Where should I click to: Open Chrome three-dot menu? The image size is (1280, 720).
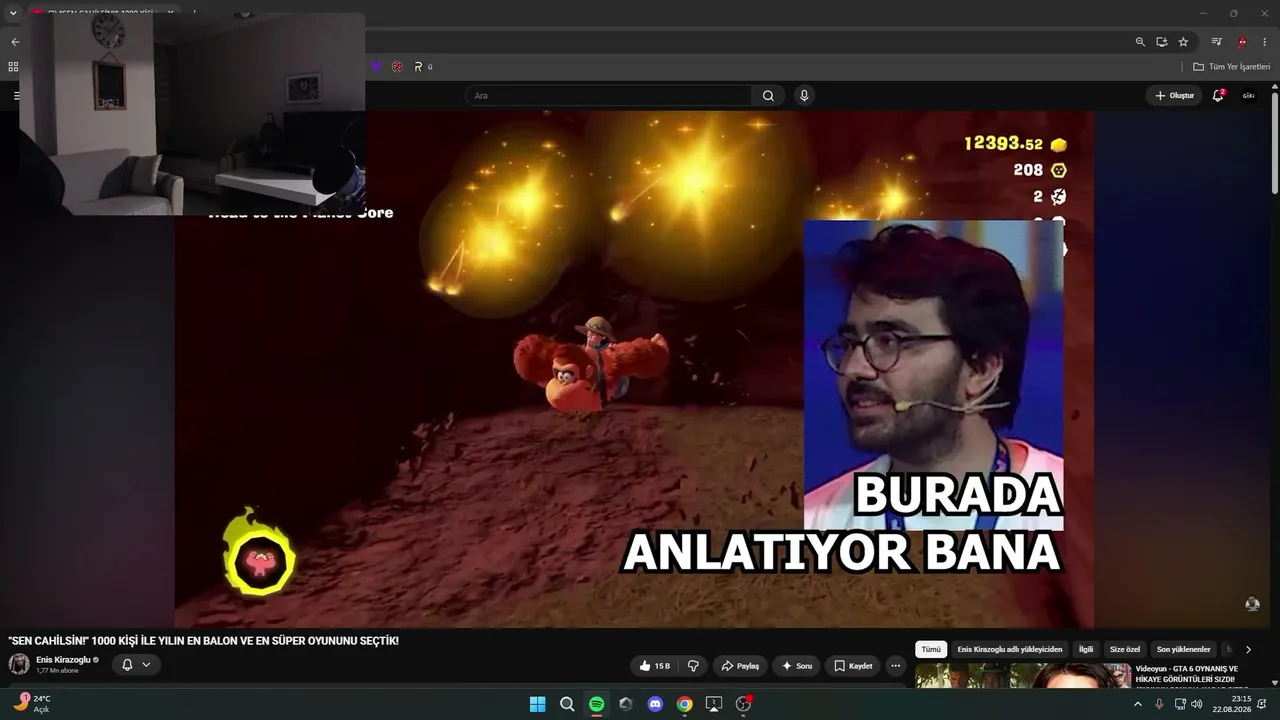(x=1264, y=42)
